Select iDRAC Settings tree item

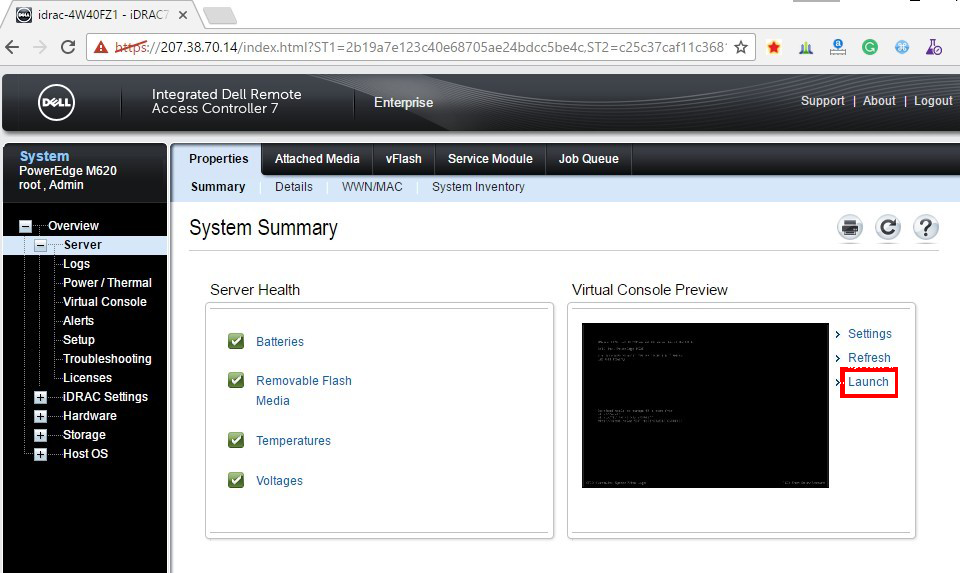click(105, 397)
